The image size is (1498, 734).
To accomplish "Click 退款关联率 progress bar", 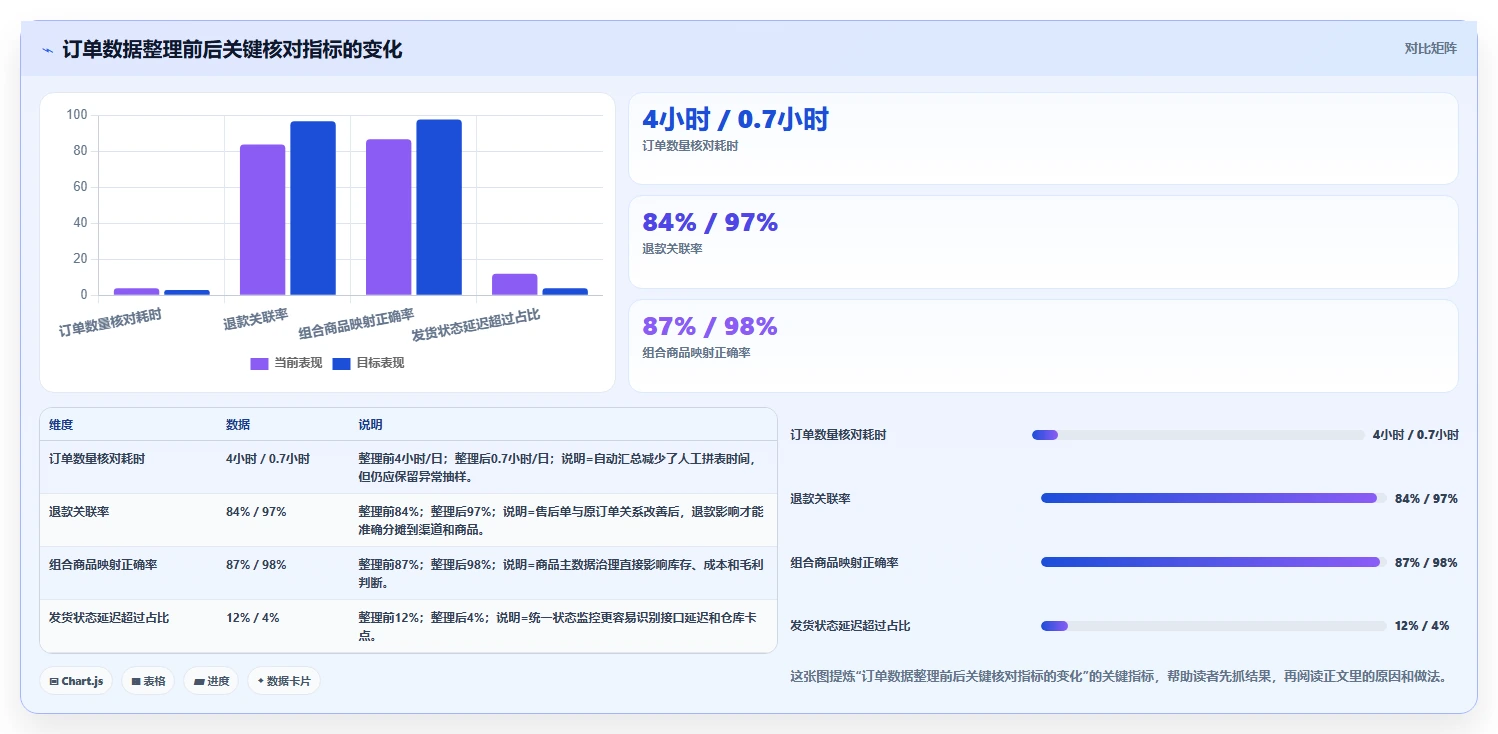I will (x=1213, y=498).
